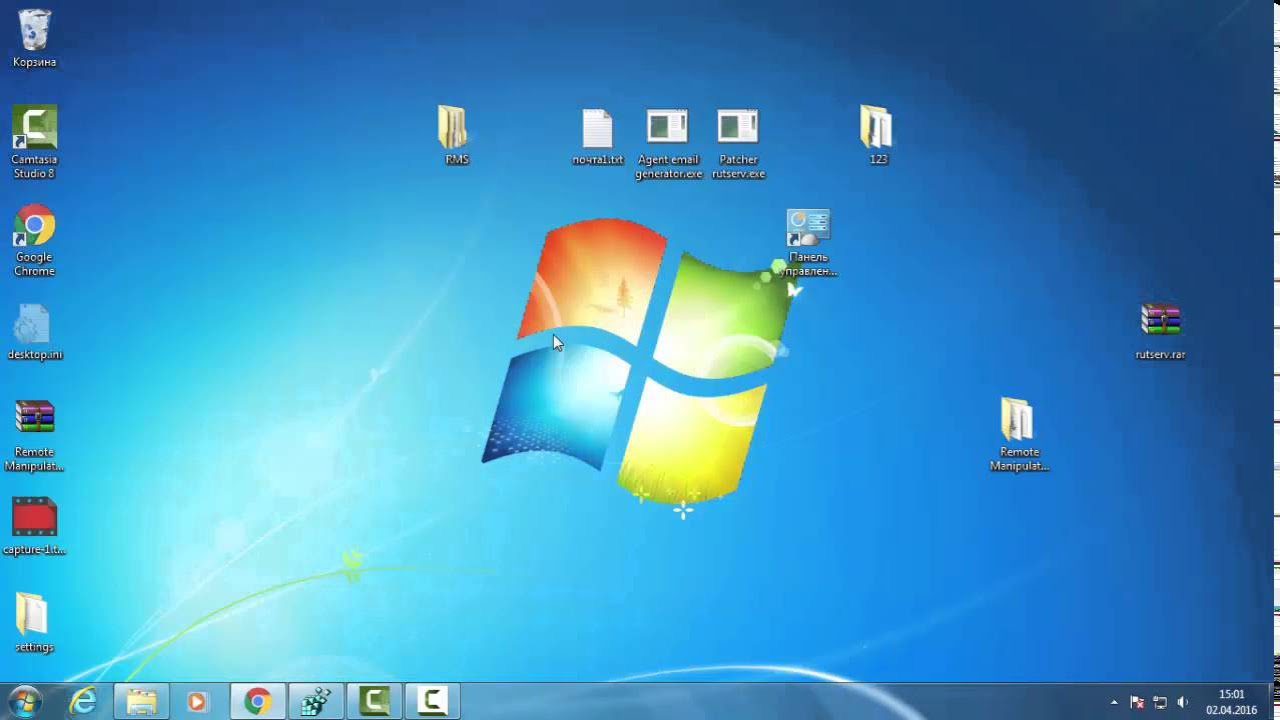Switch to Google Chrome in the taskbar
Viewport: 1280px width, 720px height.
(x=258, y=702)
